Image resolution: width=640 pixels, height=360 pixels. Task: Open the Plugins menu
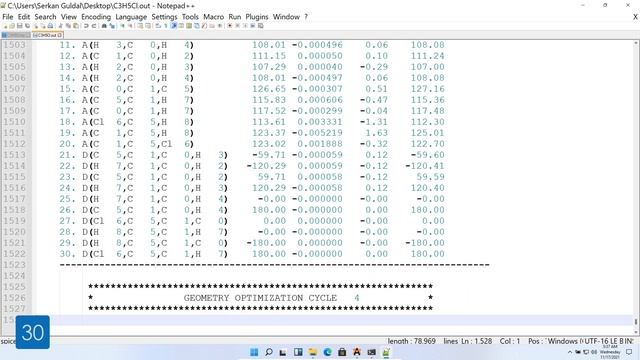pos(257,17)
